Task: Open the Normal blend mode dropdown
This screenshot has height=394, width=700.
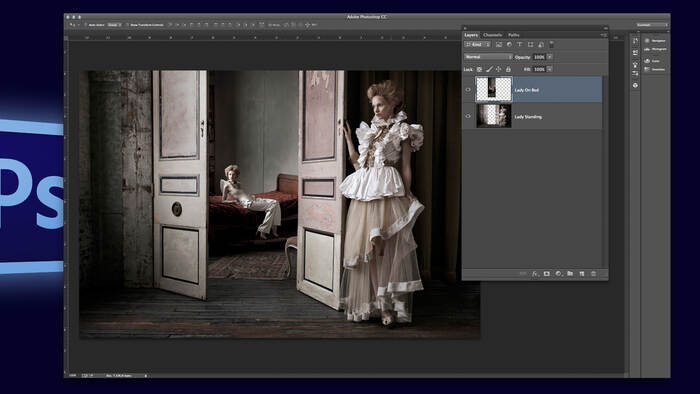Action: (488, 57)
